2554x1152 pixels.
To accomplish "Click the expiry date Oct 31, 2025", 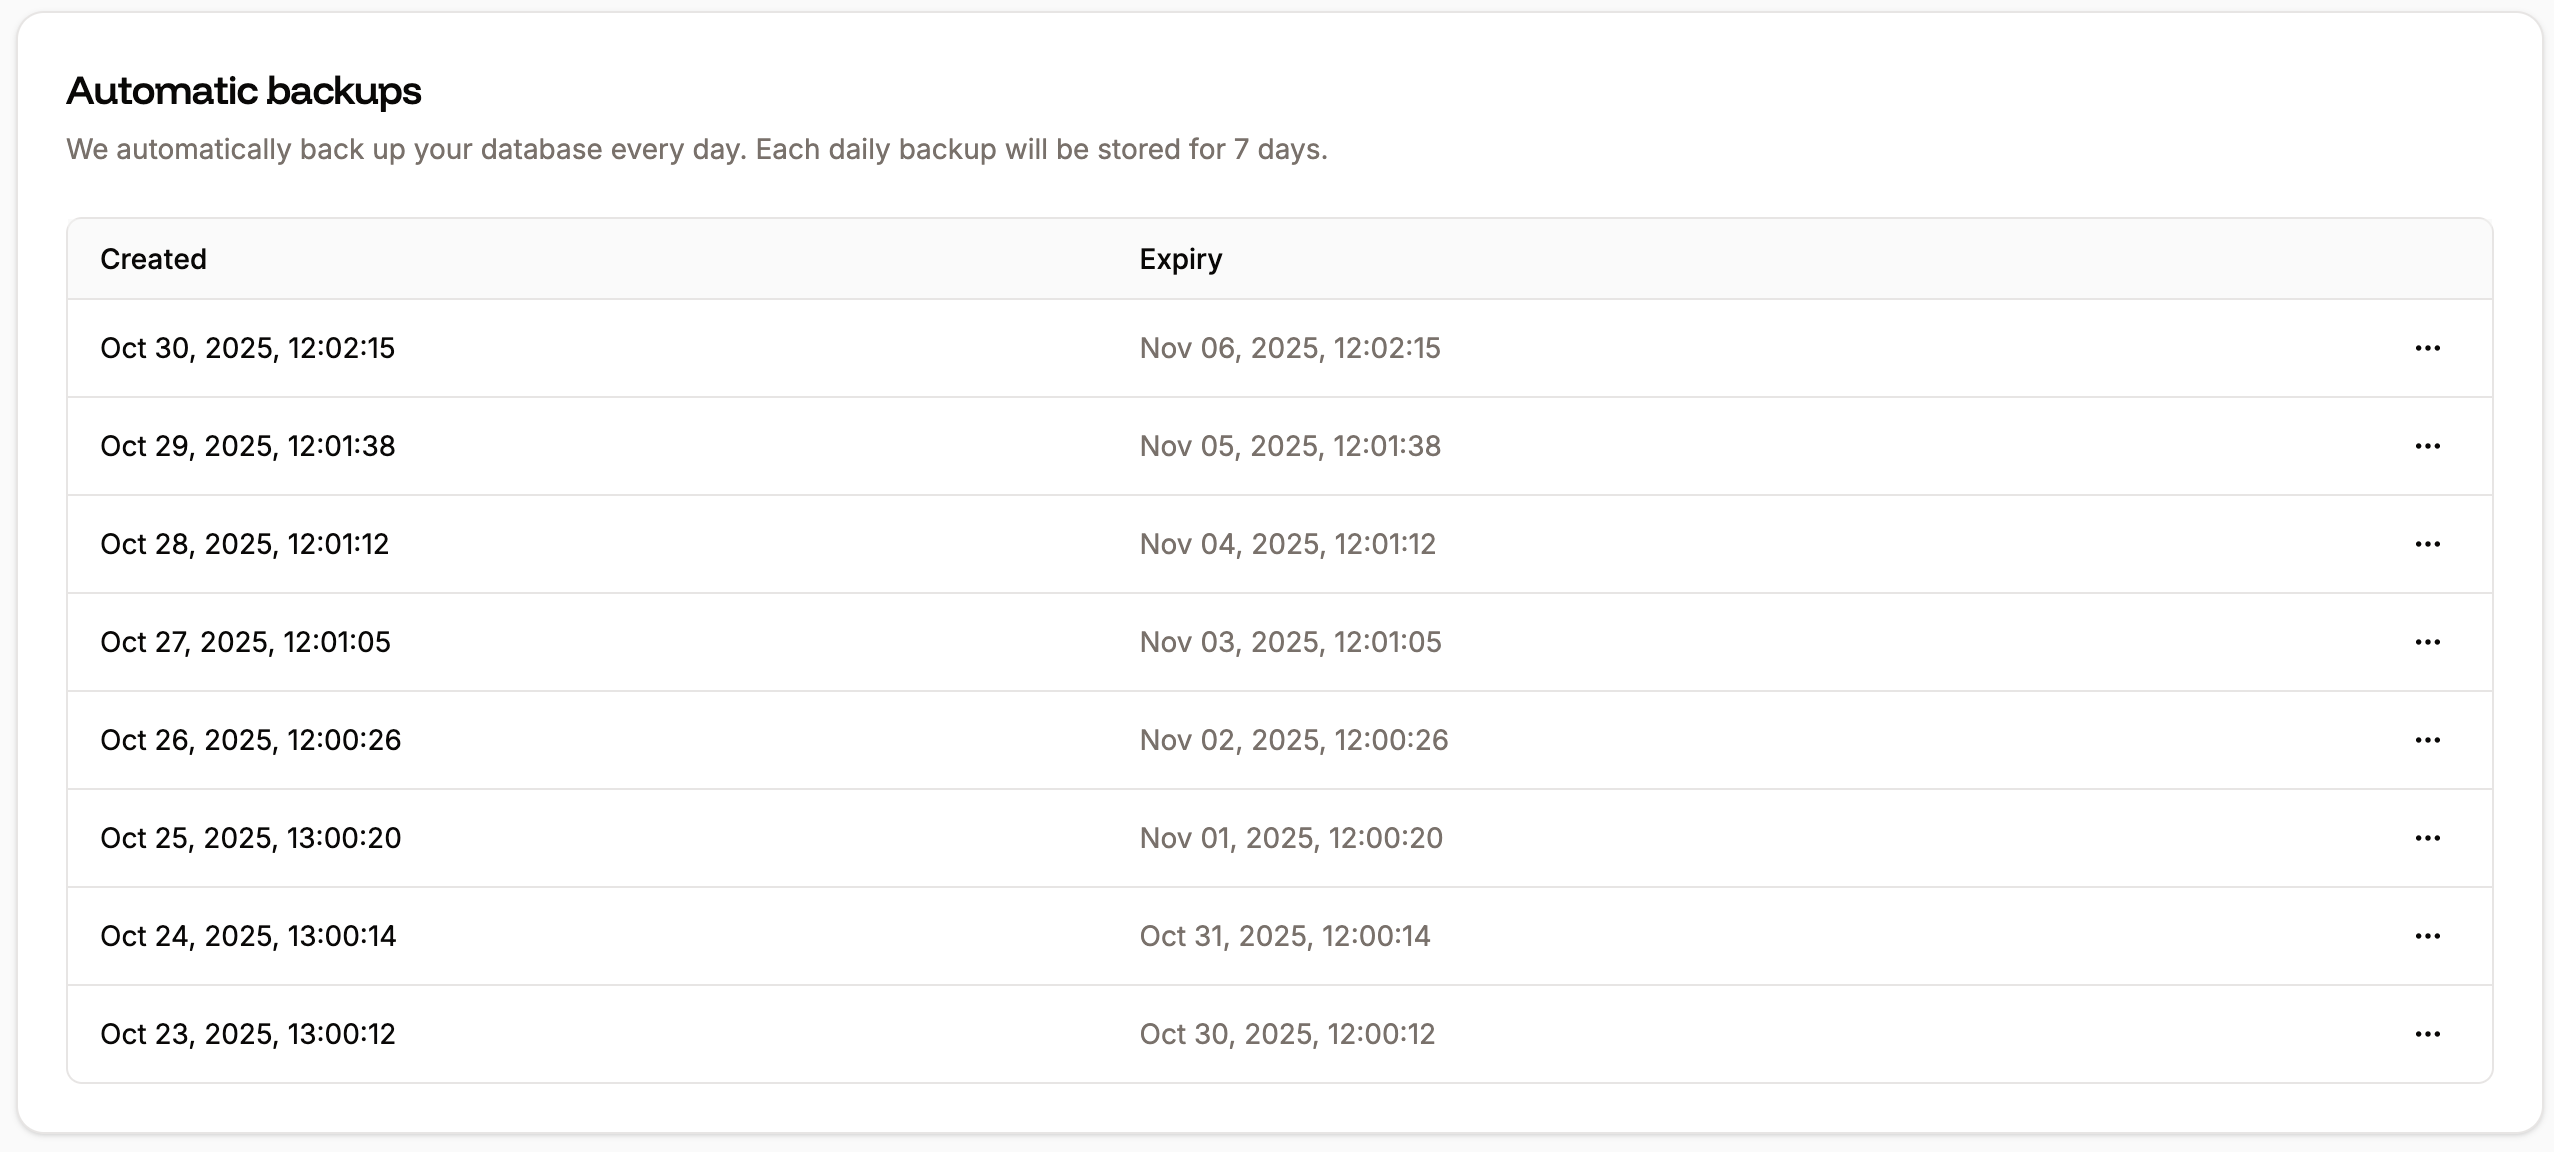I will pos(1286,935).
